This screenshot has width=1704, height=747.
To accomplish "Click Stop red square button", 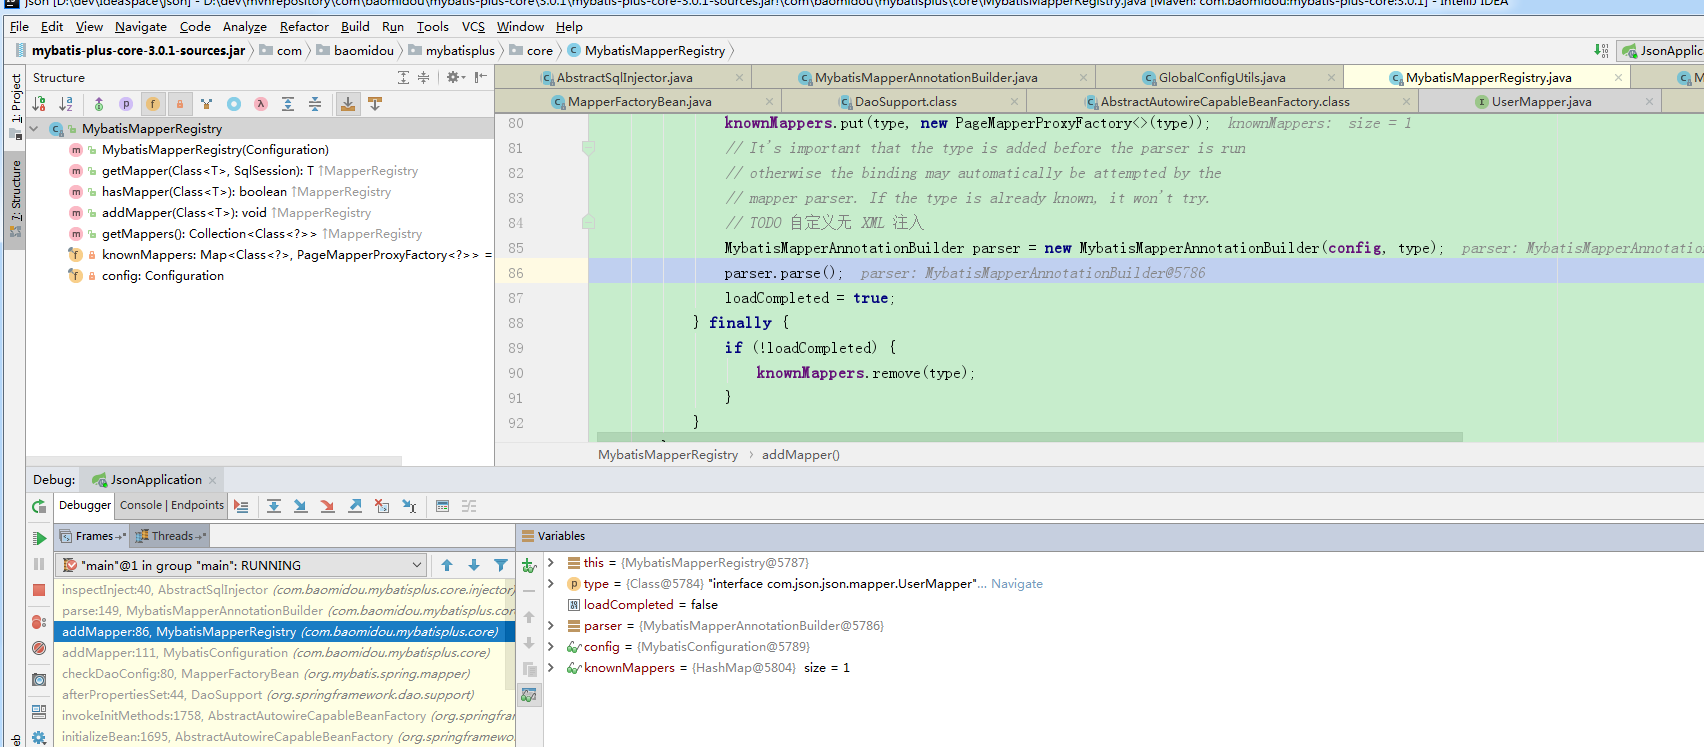I will tap(39, 590).
